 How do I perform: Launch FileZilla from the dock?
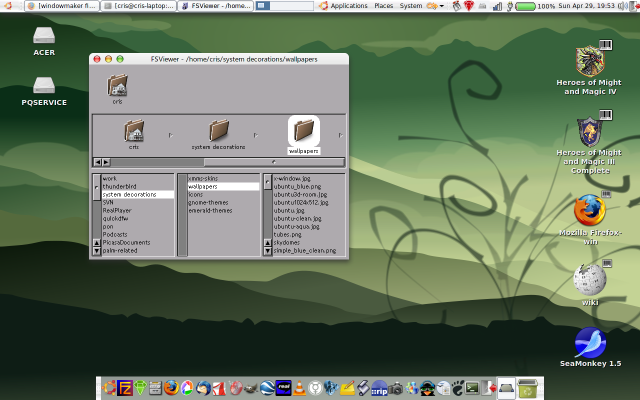[x=124, y=387]
